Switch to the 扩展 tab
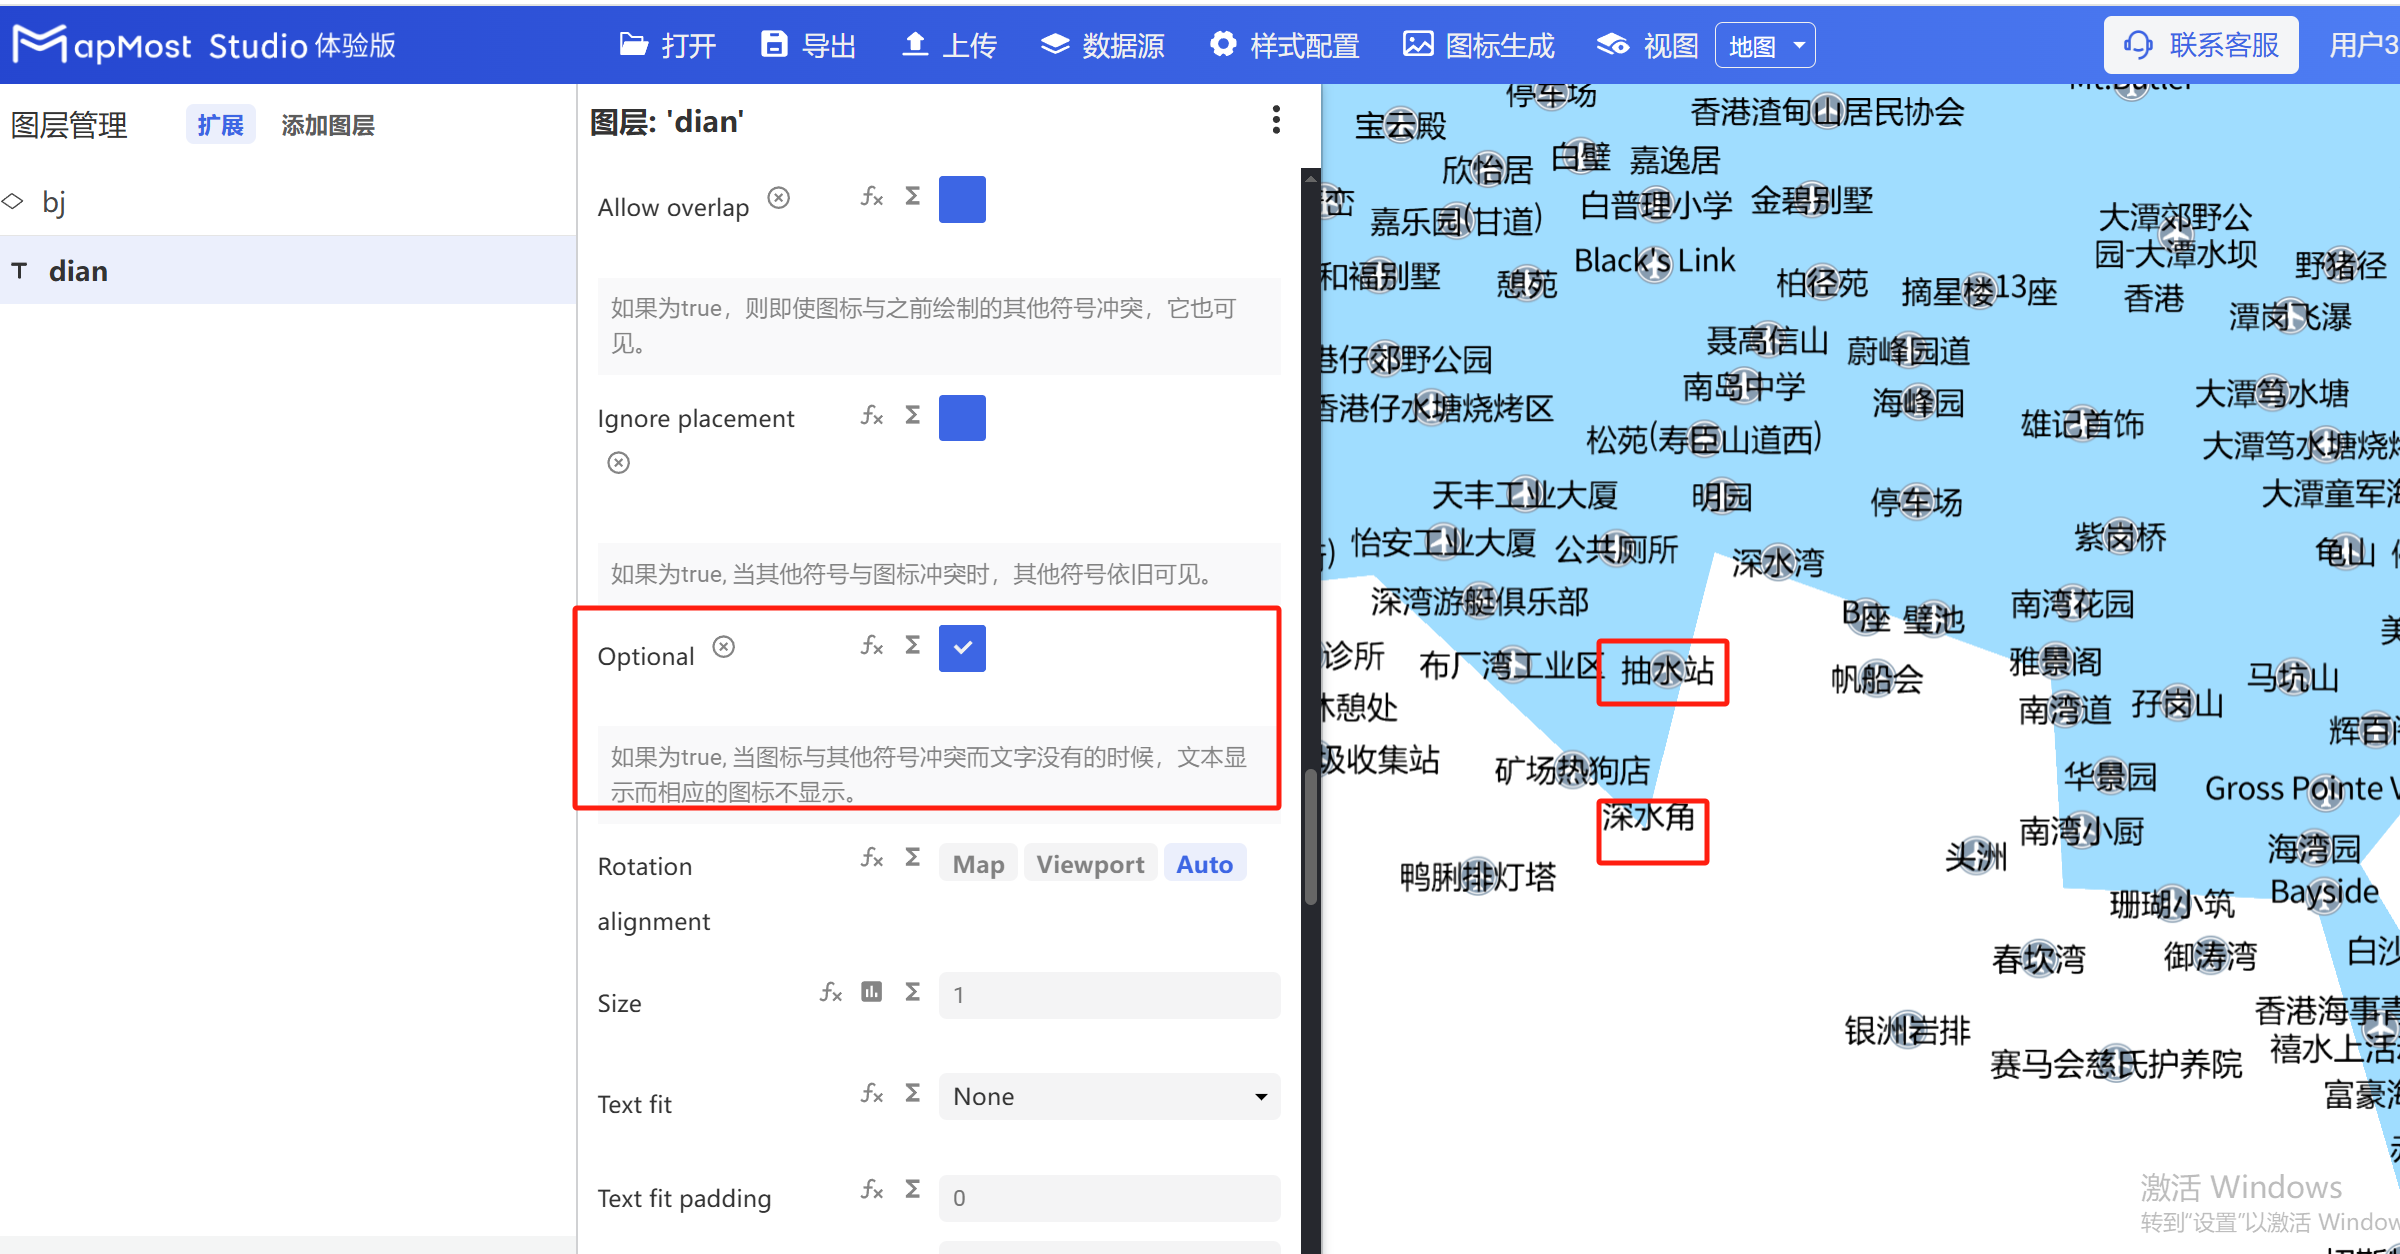Screen dimensions: 2400x1254 [220, 124]
